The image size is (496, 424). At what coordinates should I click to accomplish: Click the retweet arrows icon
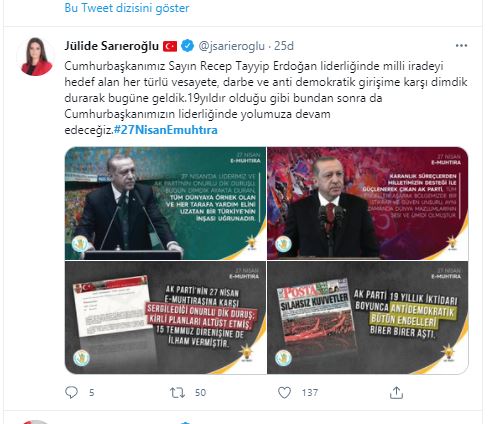(177, 393)
